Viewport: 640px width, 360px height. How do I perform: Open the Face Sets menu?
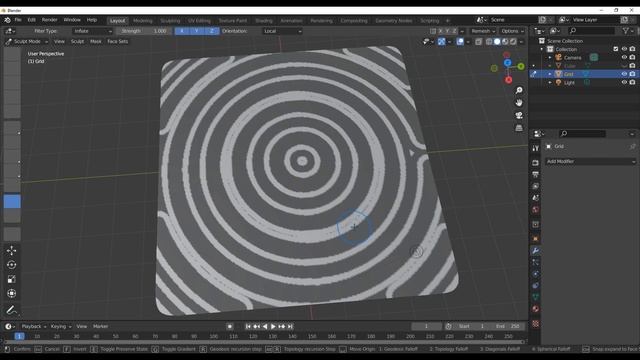pyautogui.click(x=118, y=42)
